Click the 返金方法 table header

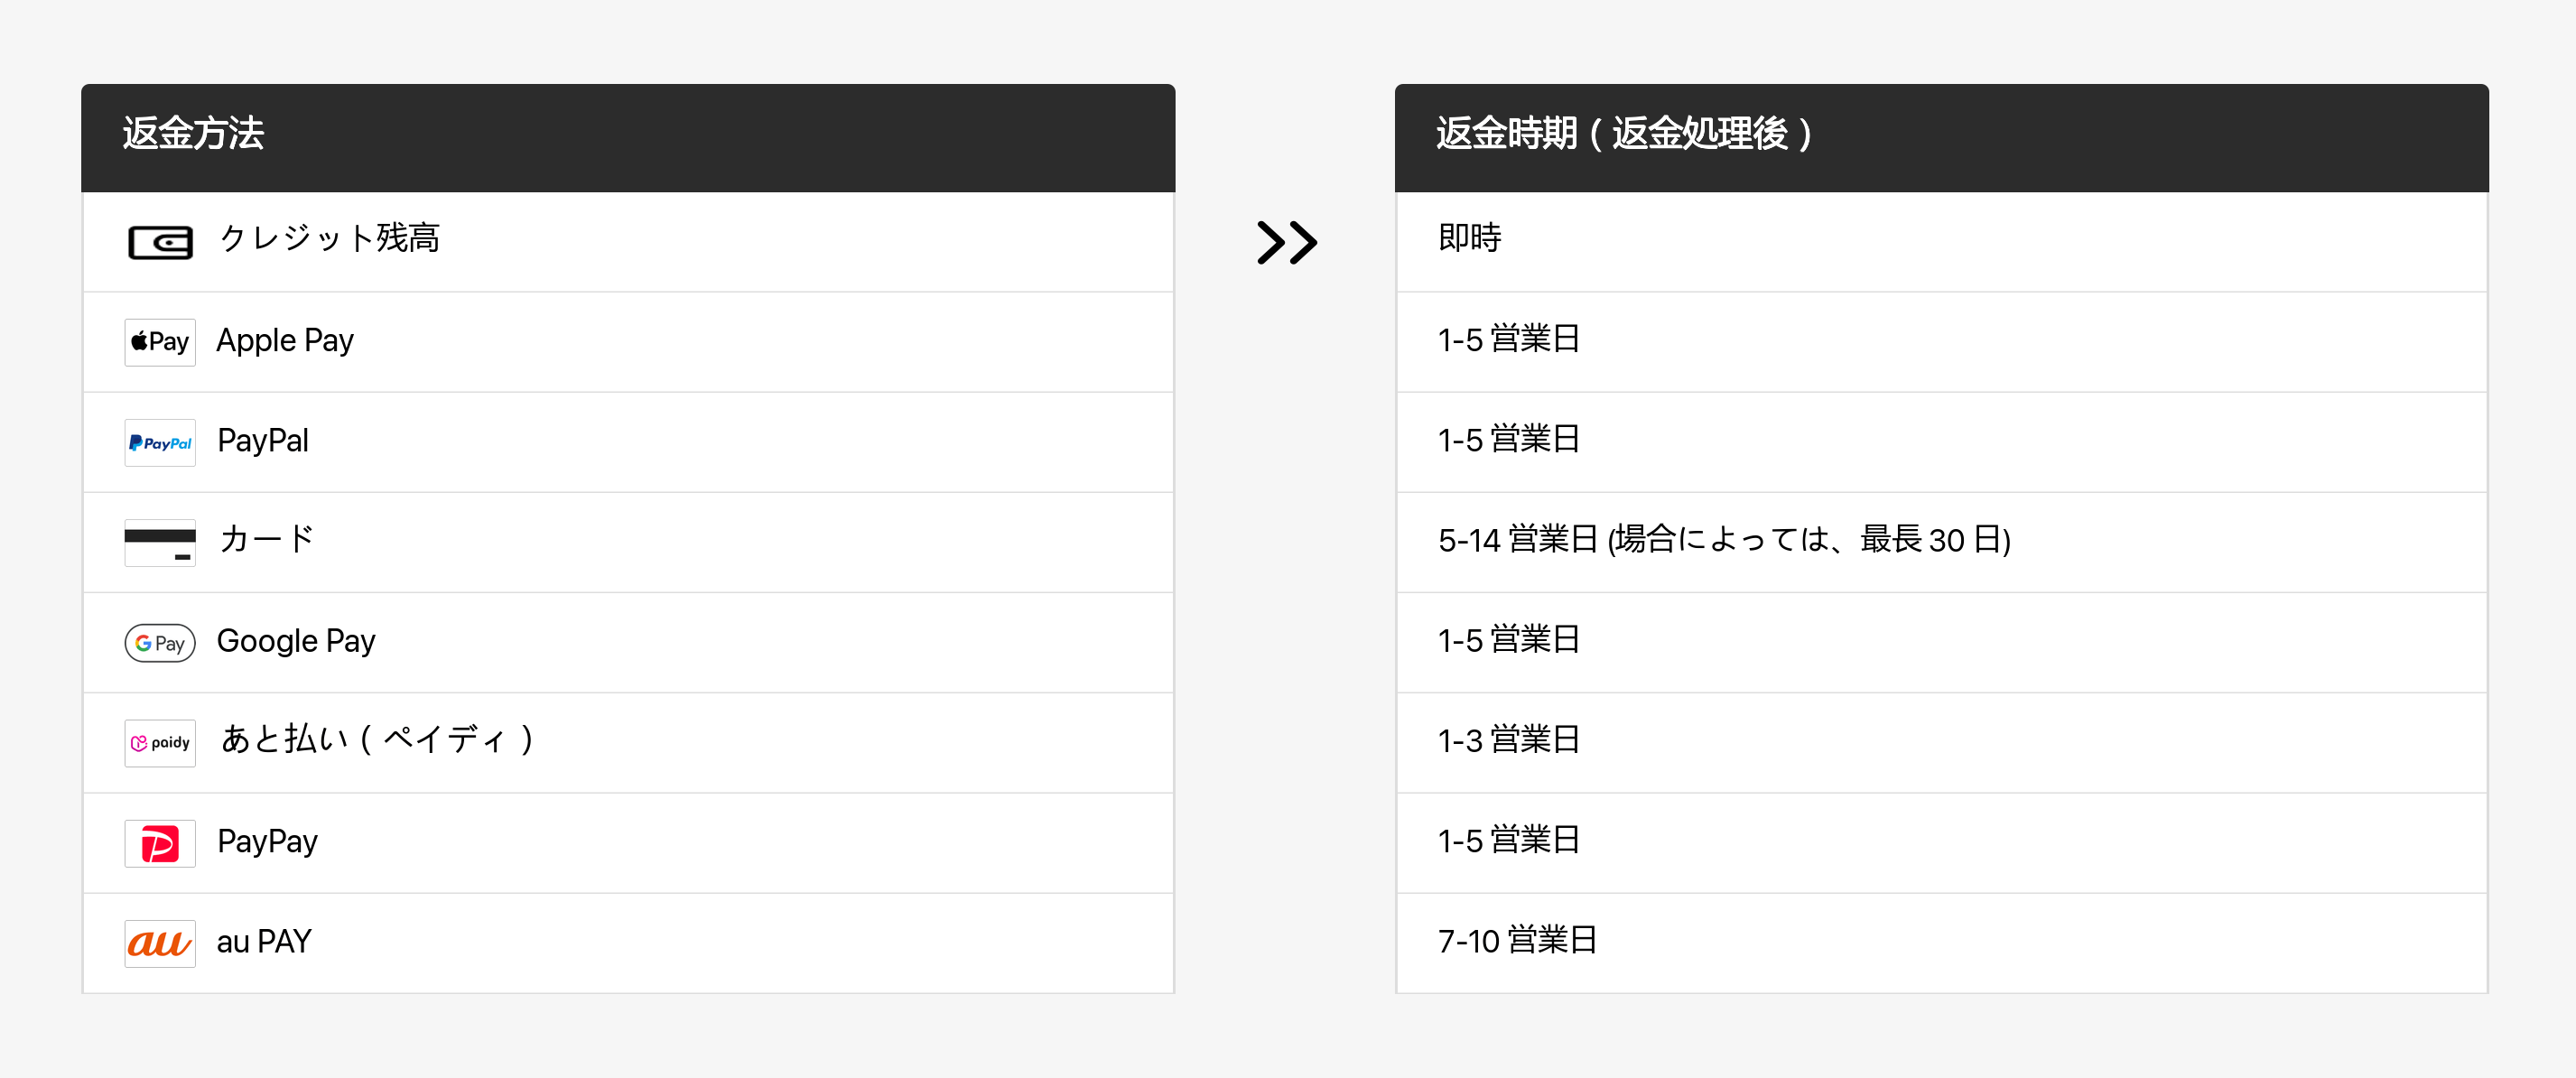(193, 133)
